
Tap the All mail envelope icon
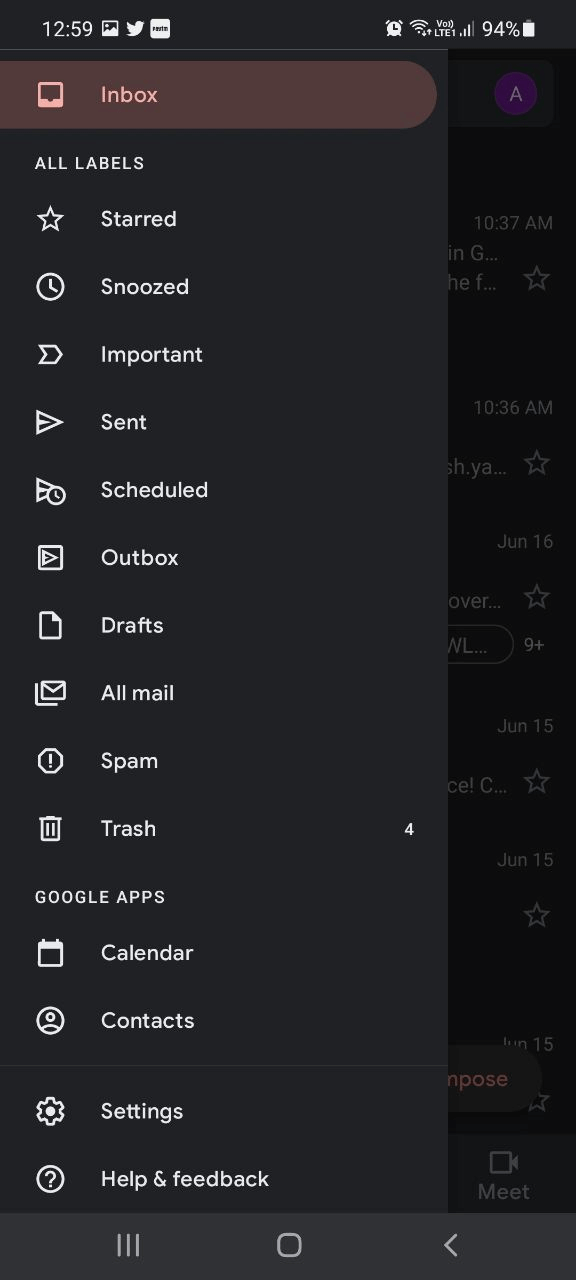[x=50, y=693]
